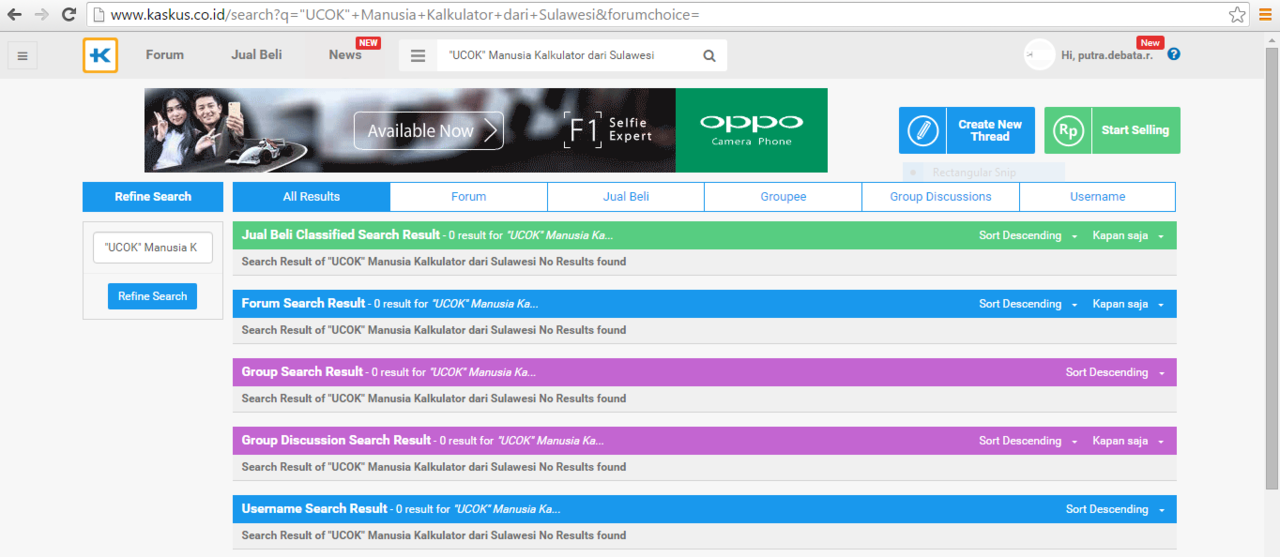Switch to the Username results tab
Viewport: 1280px width, 557px height.
coord(1098,197)
